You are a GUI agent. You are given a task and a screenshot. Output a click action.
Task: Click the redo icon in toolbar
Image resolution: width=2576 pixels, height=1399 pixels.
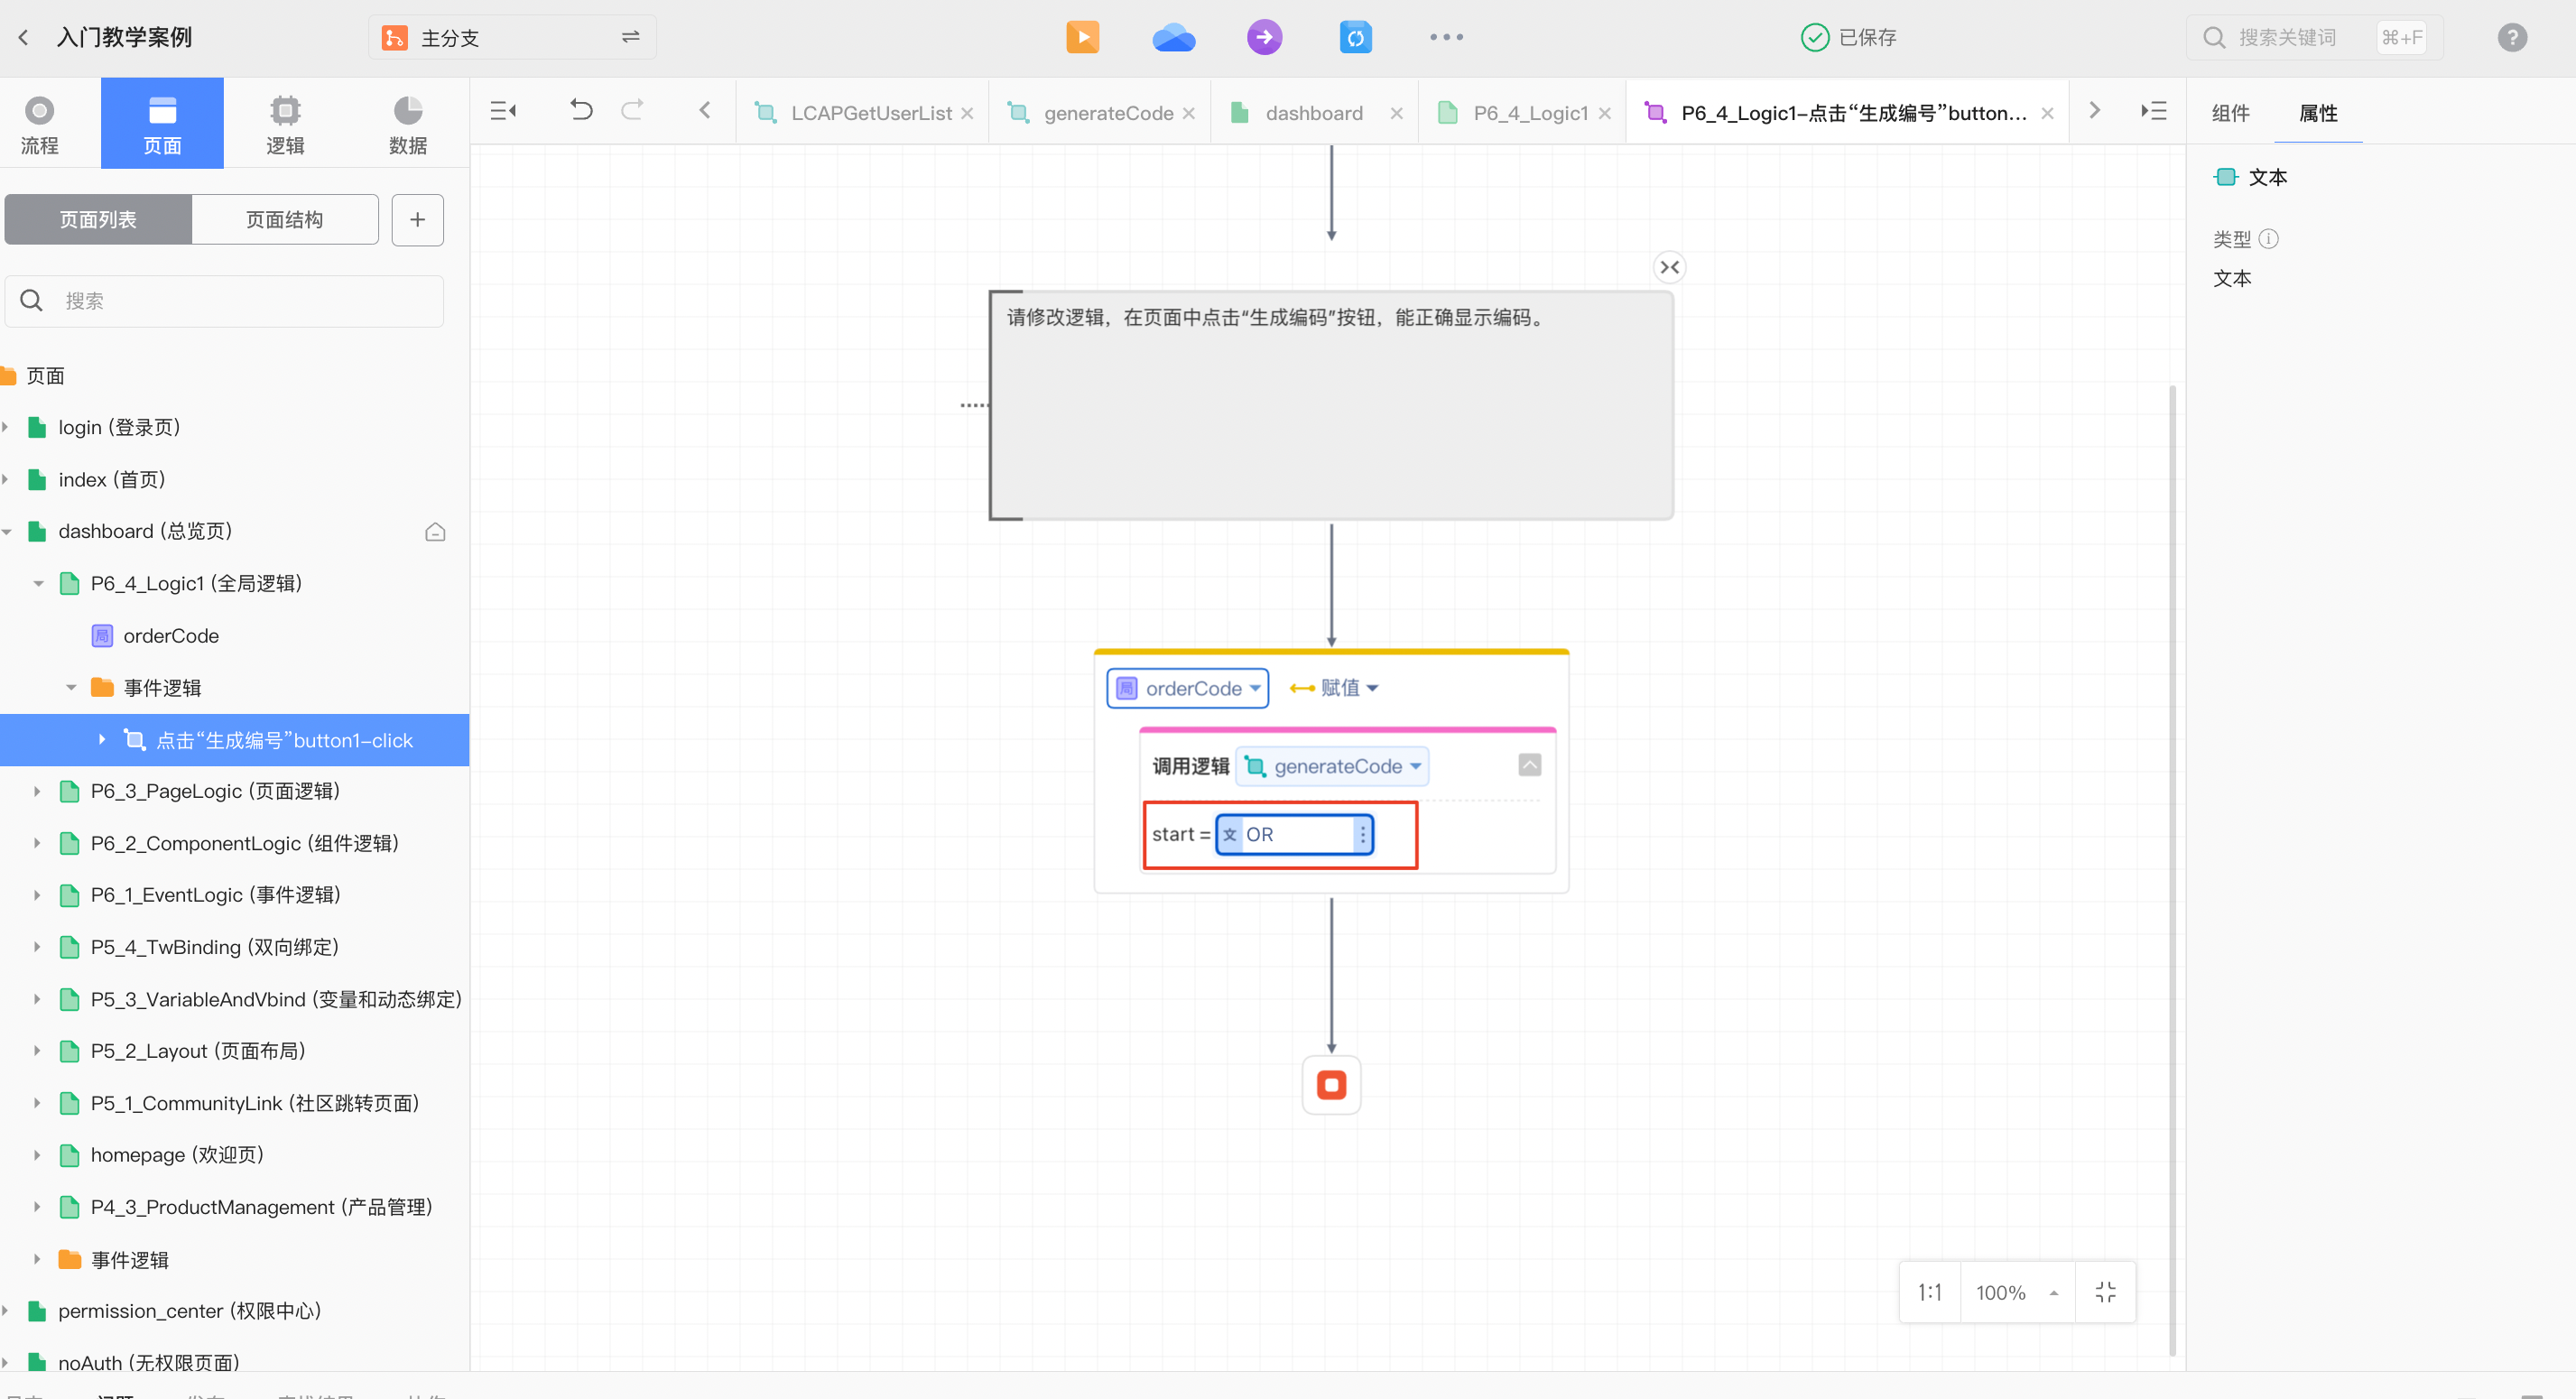[632, 112]
